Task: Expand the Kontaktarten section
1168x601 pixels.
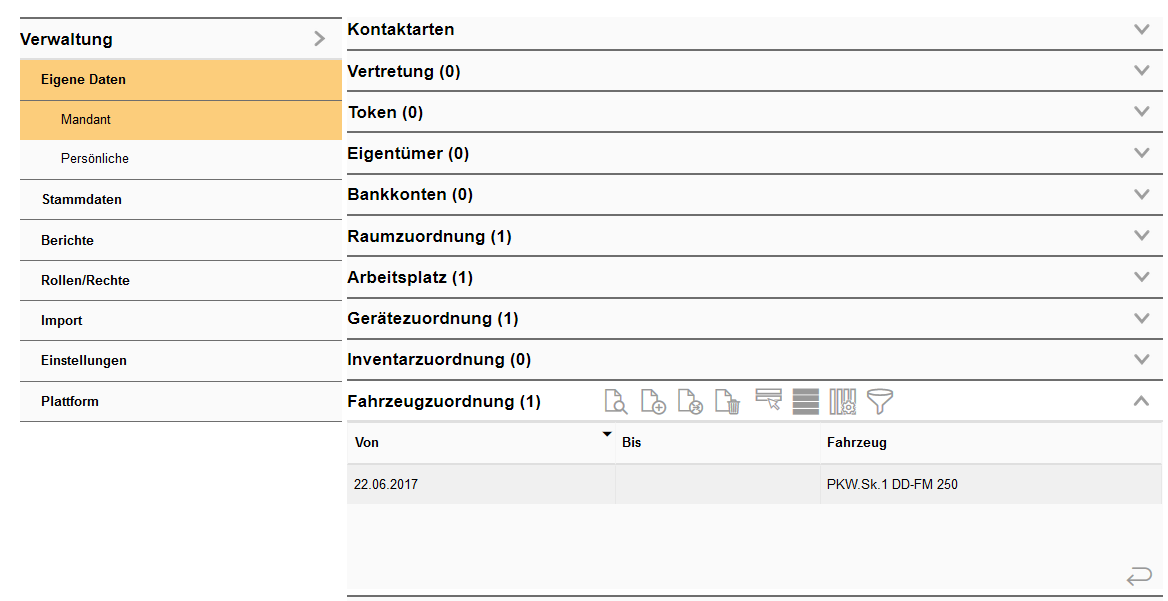Action: coord(1140,30)
